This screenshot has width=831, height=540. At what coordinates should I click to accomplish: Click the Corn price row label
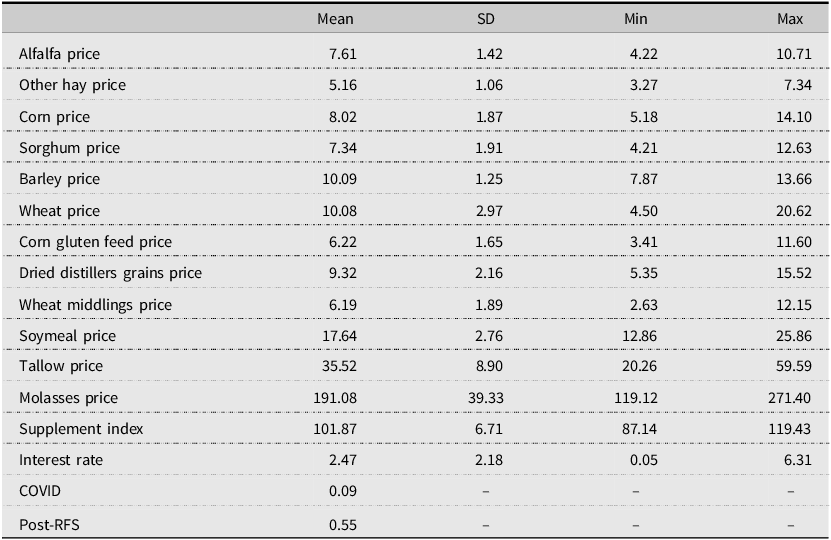tap(55, 117)
